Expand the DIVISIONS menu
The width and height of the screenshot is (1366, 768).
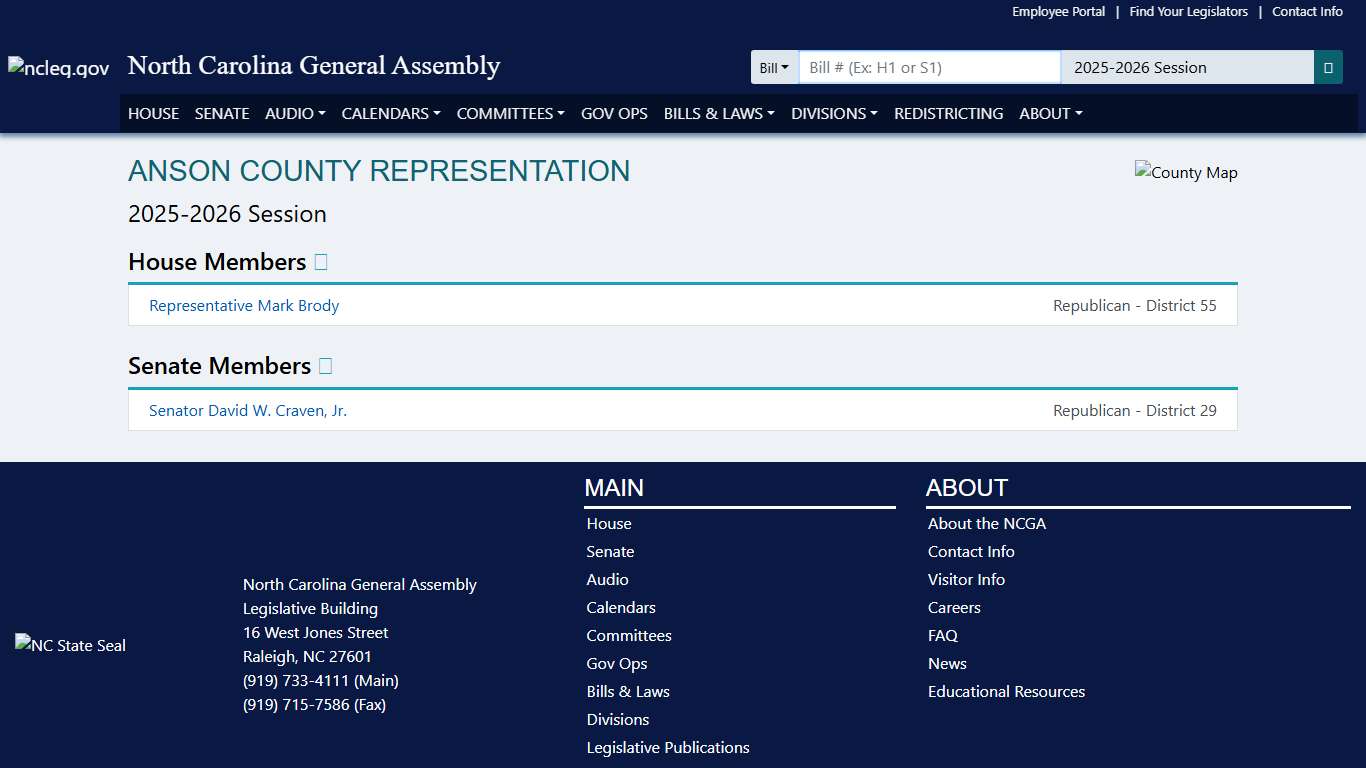point(833,113)
